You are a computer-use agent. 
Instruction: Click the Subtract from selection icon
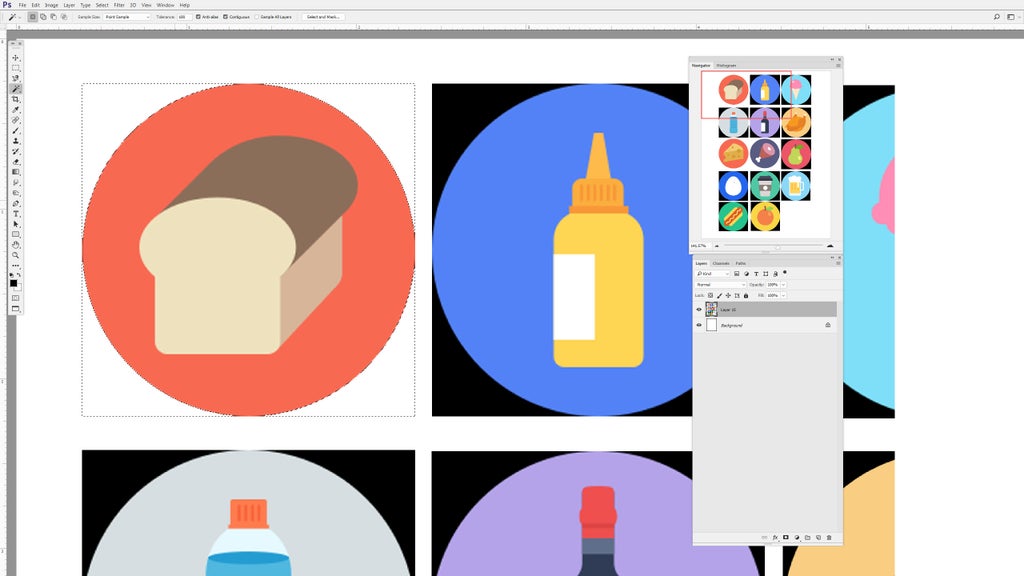pos(54,17)
